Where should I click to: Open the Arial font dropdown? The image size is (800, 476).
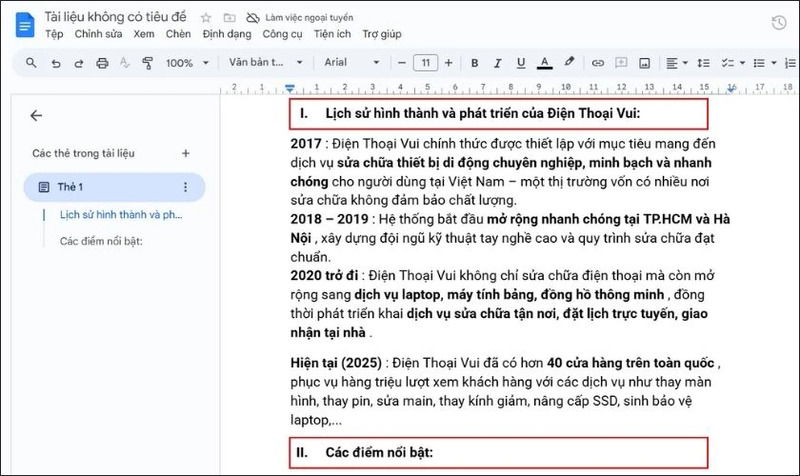tap(350, 63)
